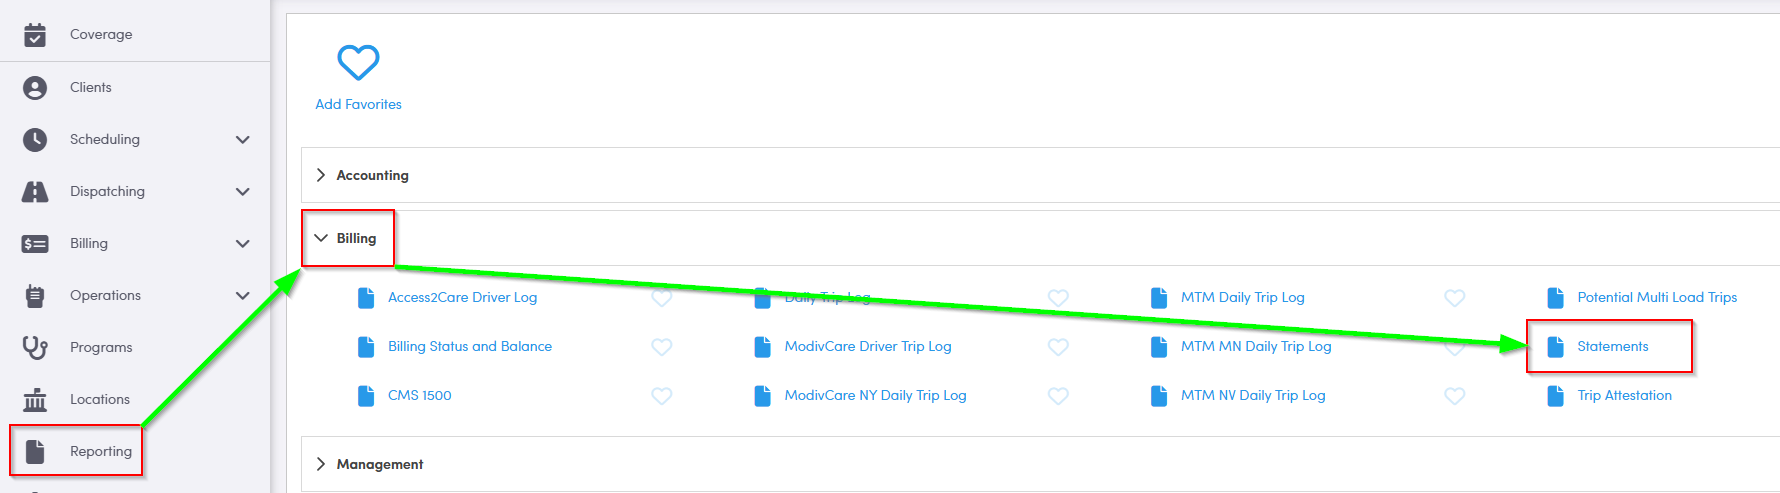This screenshot has height=493, width=1780.
Task: Expand the Management report section
Action: (x=321, y=464)
